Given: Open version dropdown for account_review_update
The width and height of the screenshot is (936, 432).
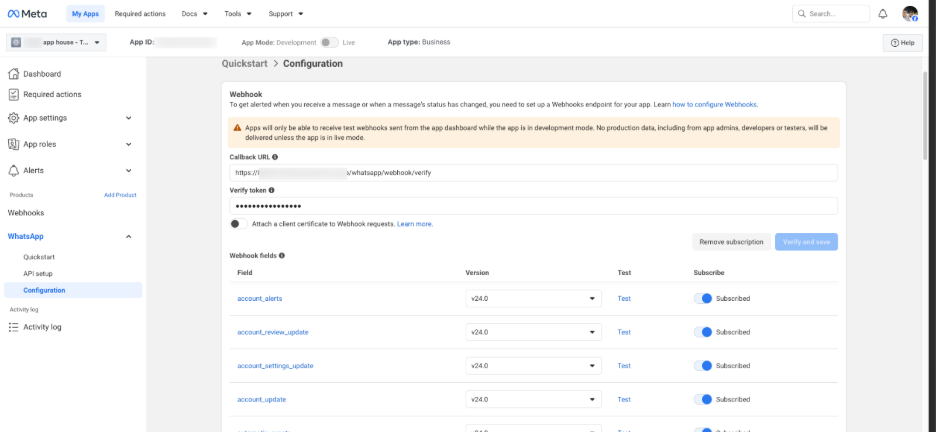Looking at the screenshot, I should tap(533, 332).
